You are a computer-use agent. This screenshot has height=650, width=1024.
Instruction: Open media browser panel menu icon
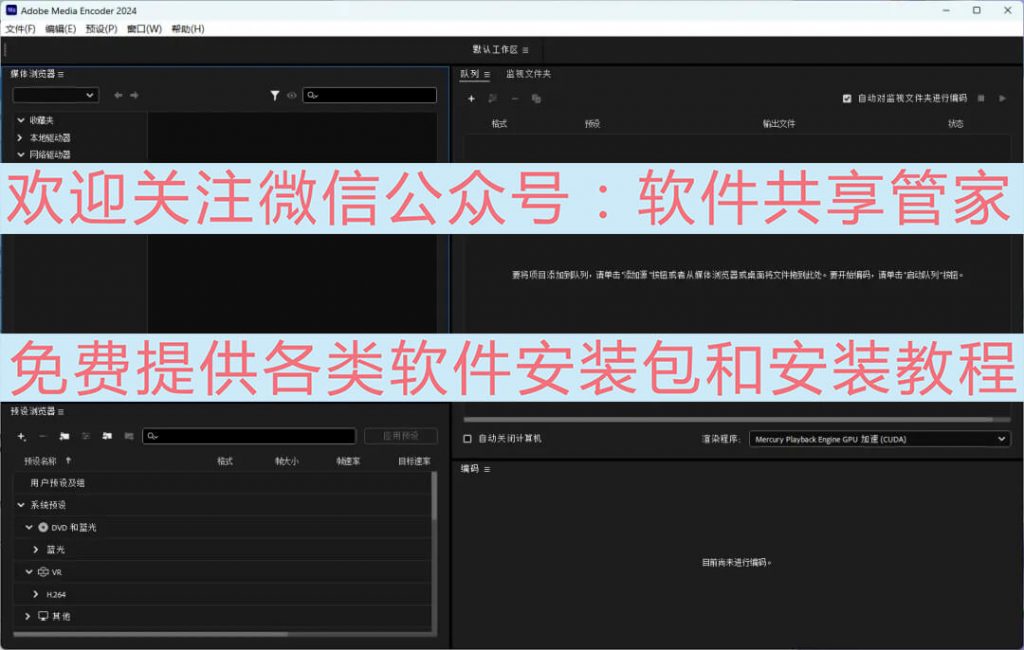(61, 74)
